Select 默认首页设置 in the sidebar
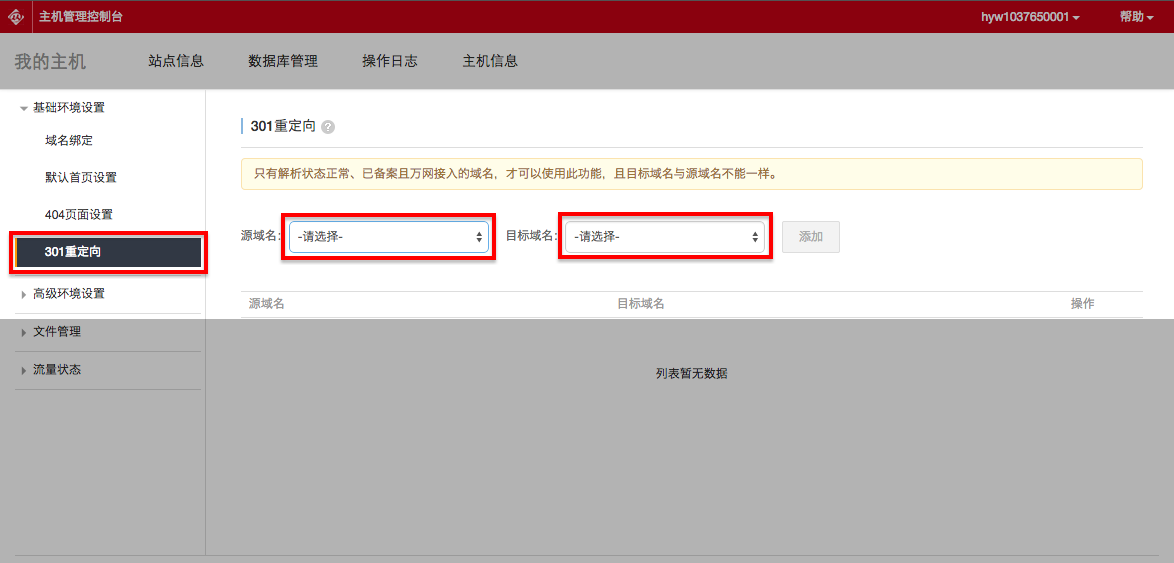The width and height of the screenshot is (1174, 563). (81, 177)
